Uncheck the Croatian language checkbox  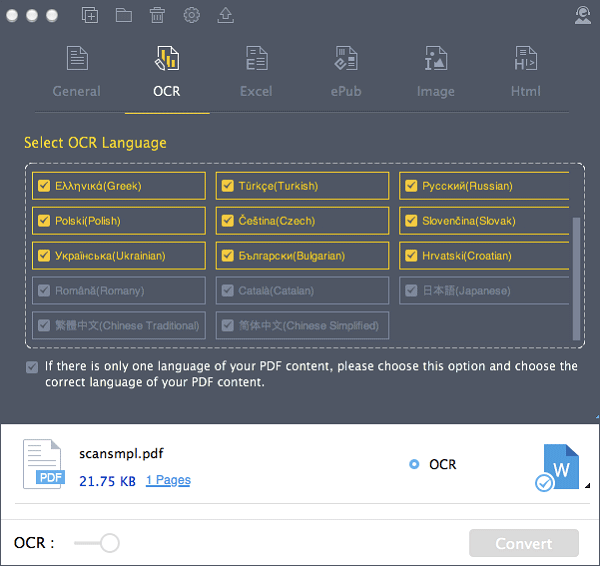(411, 255)
